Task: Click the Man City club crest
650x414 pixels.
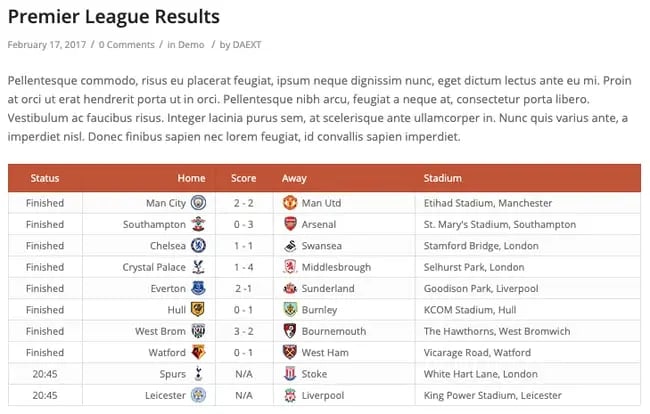Action: pos(198,203)
